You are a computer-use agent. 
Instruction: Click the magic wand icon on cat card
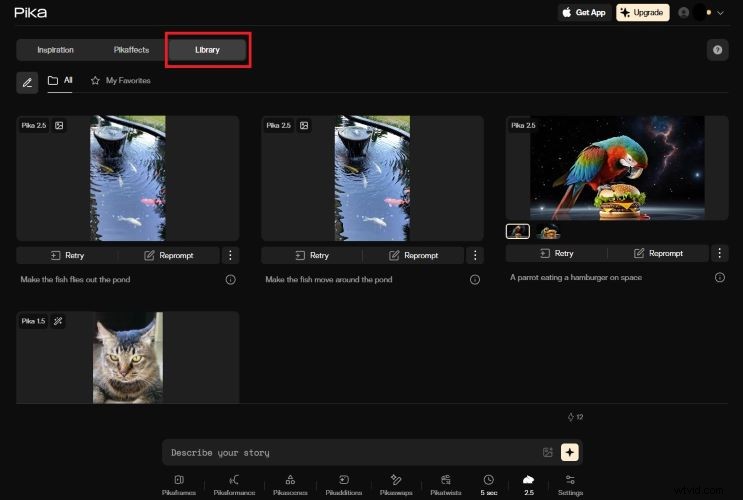58,321
